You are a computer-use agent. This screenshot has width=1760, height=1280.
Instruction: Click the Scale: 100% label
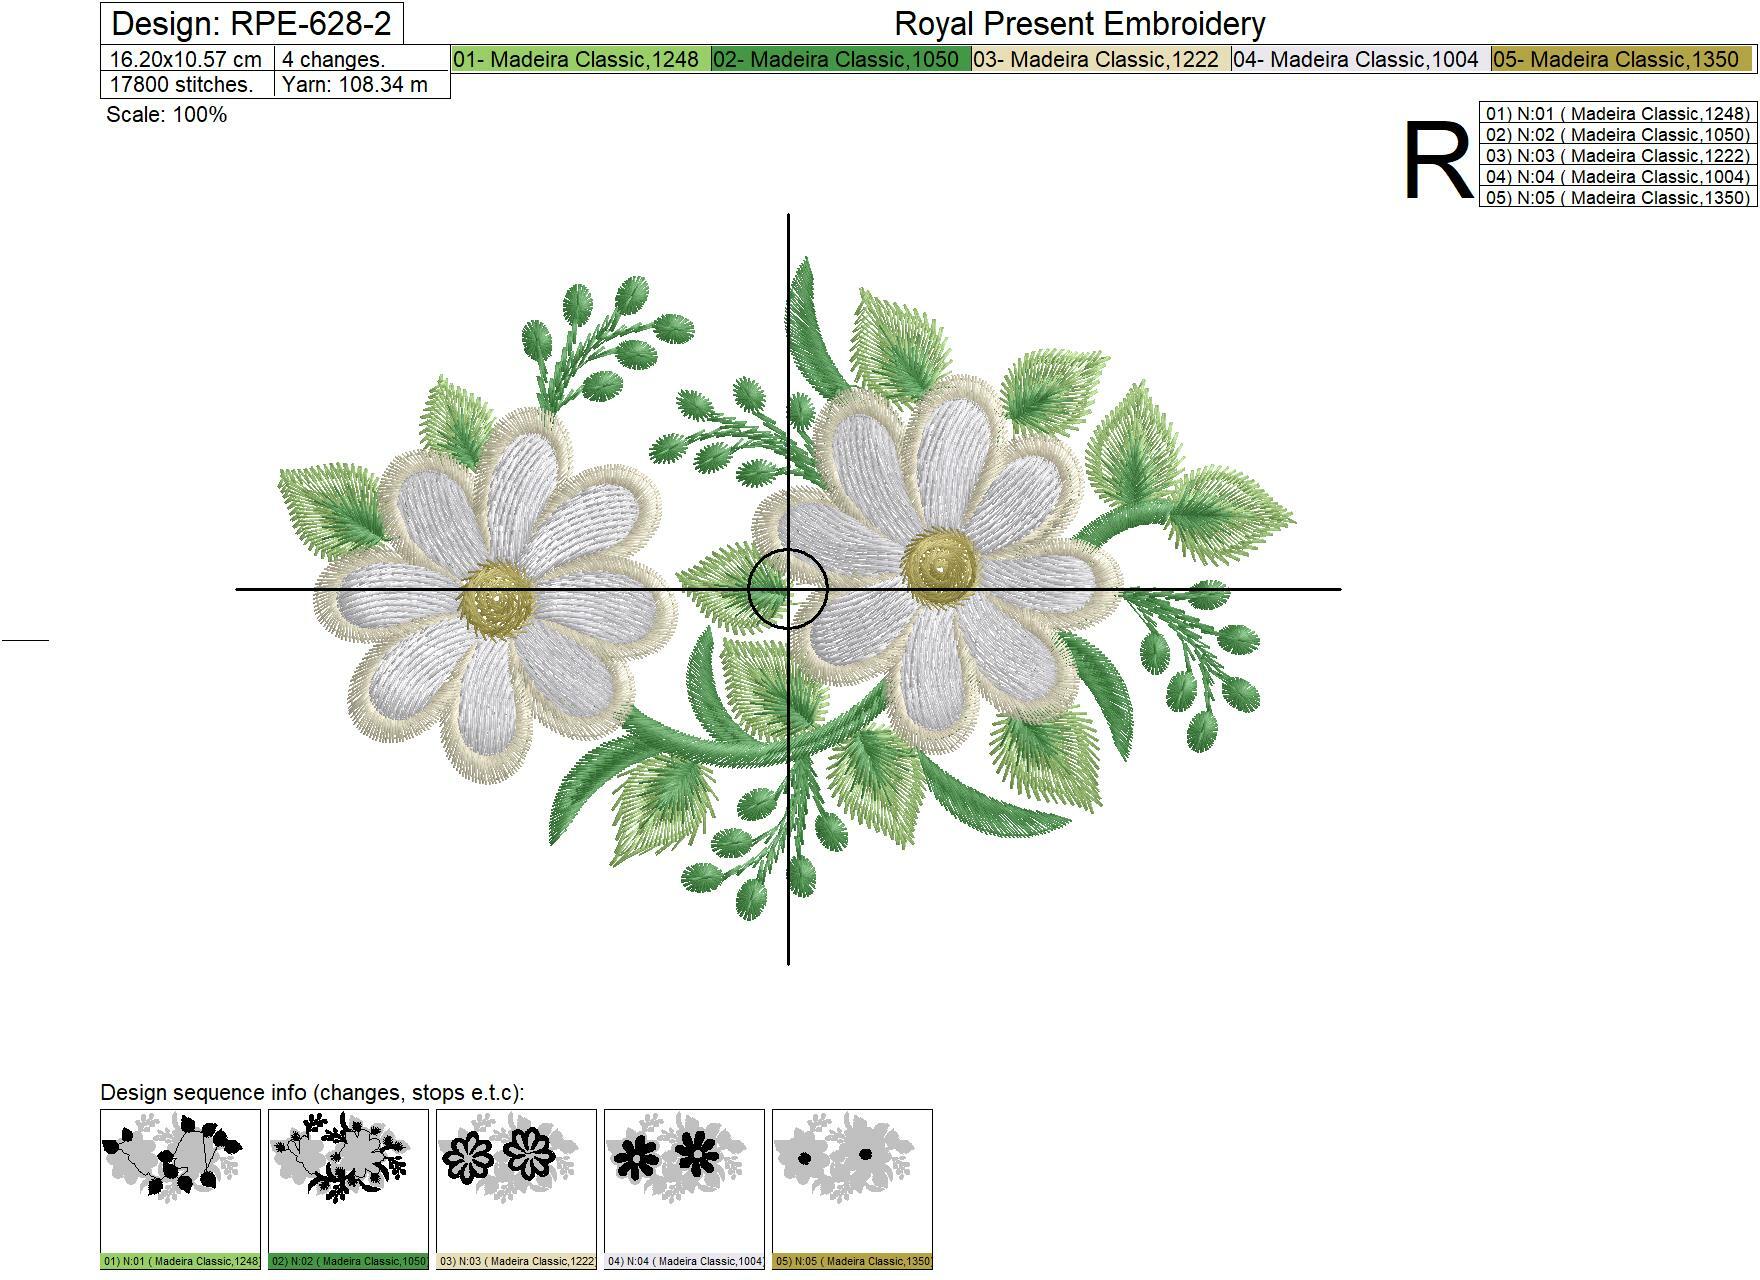point(167,116)
